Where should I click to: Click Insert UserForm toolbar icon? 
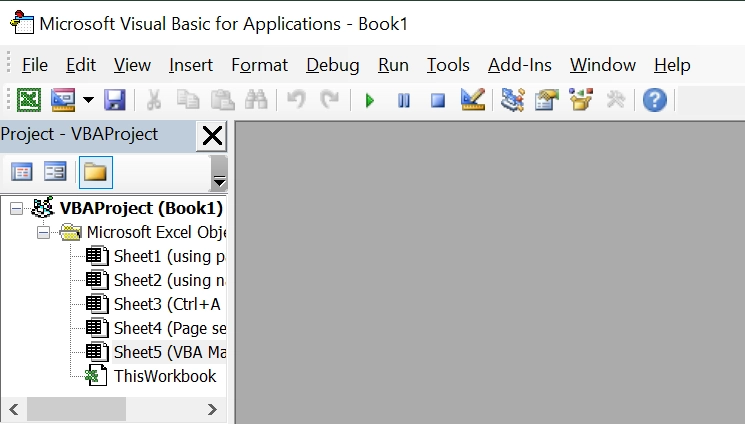point(63,100)
